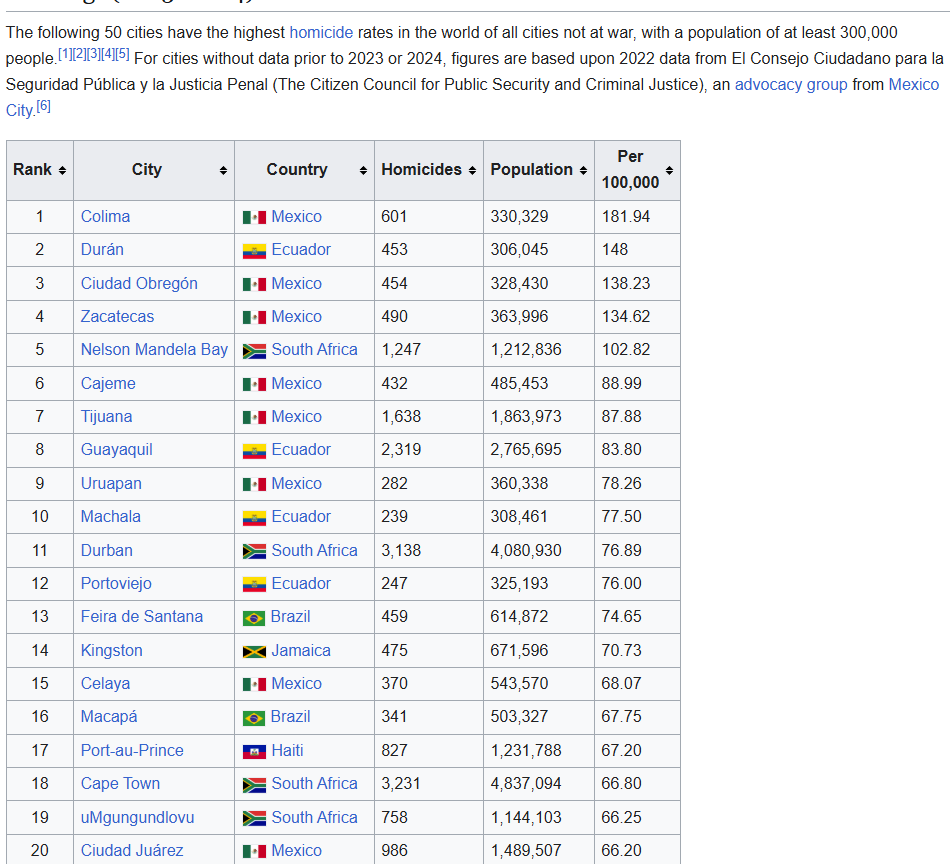The image size is (950, 864).
Task: Open the Ciudad Obregón city link
Action: point(139,284)
